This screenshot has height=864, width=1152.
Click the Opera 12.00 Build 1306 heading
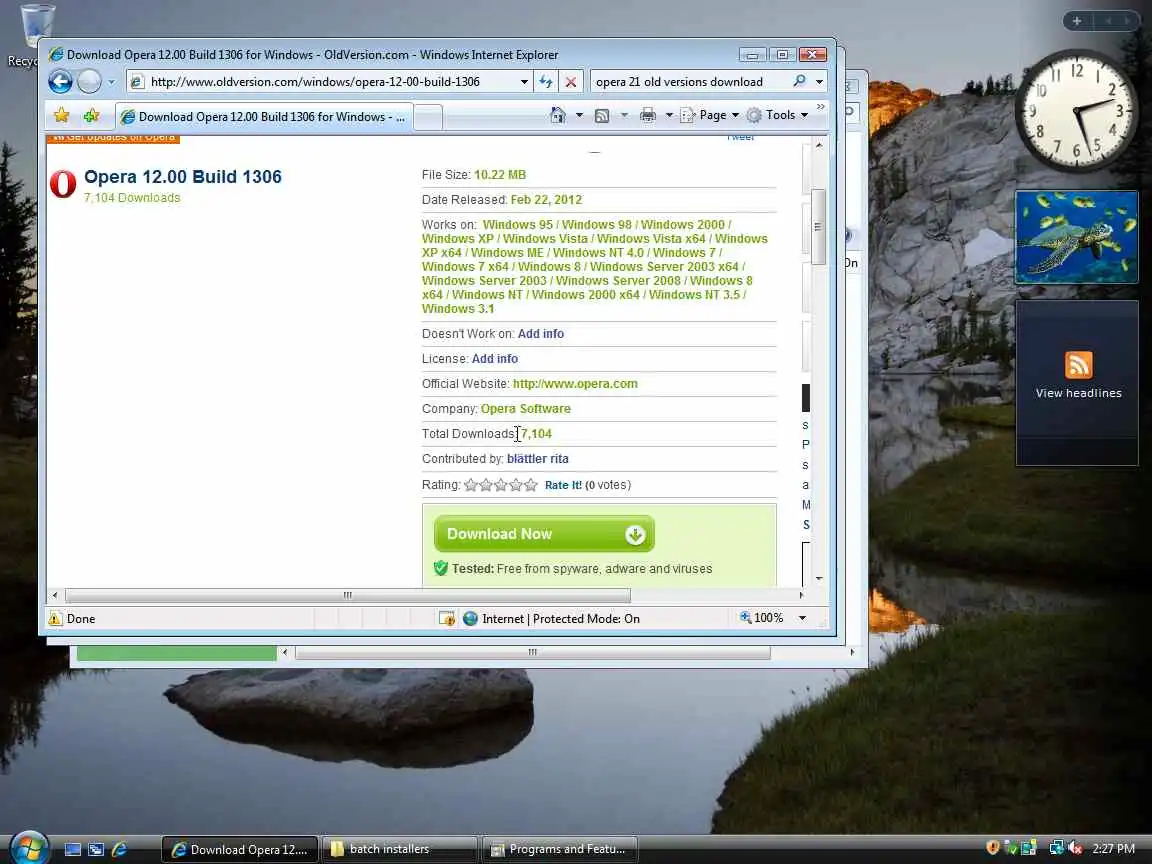tap(183, 176)
